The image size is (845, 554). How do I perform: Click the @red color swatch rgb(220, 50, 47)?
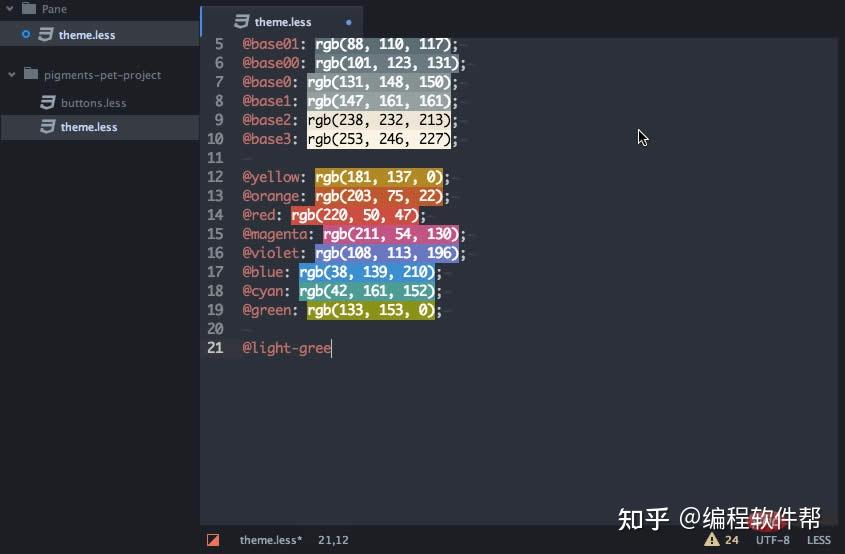point(355,215)
